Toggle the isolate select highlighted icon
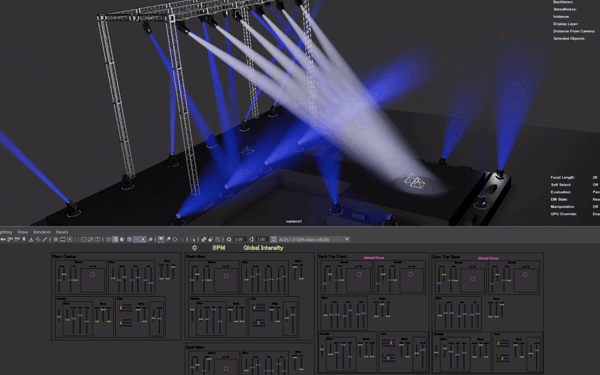600x375 pixels. [161, 239]
